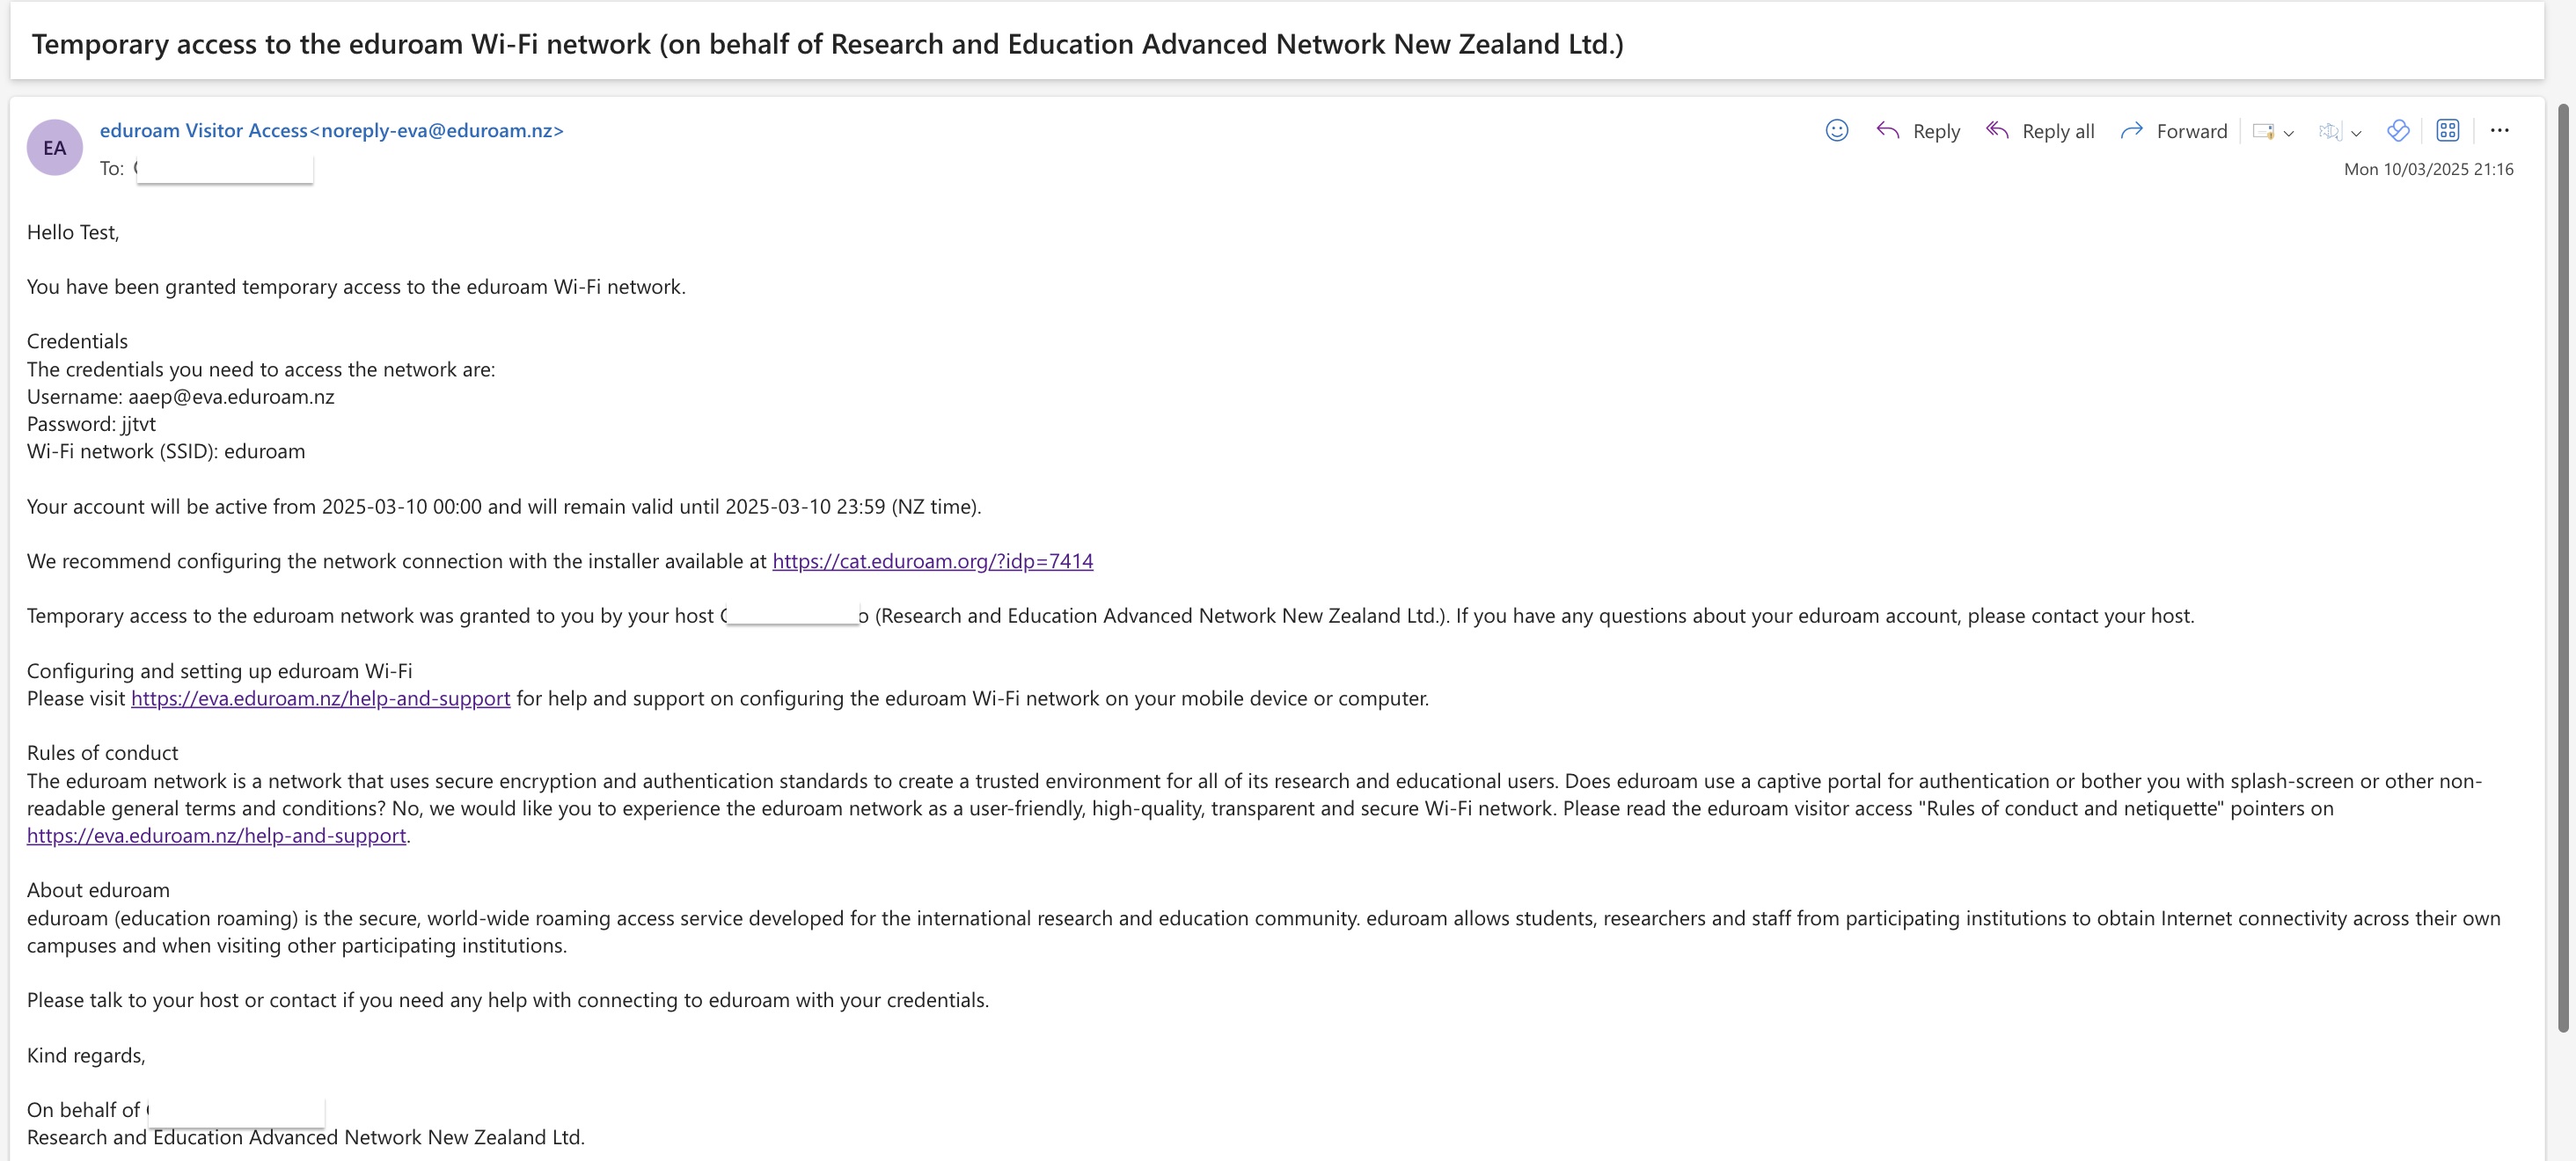Click the Loop rings icon in the toolbar

(x=2398, y=130)
